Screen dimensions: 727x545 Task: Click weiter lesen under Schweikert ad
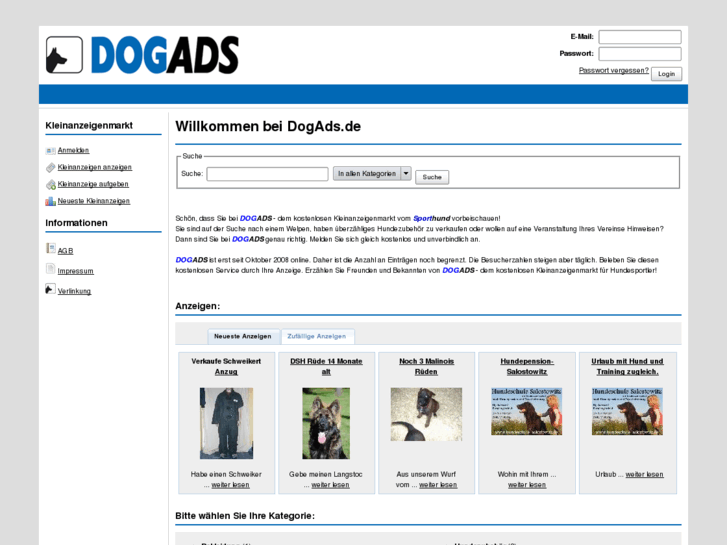coord(230,485)
